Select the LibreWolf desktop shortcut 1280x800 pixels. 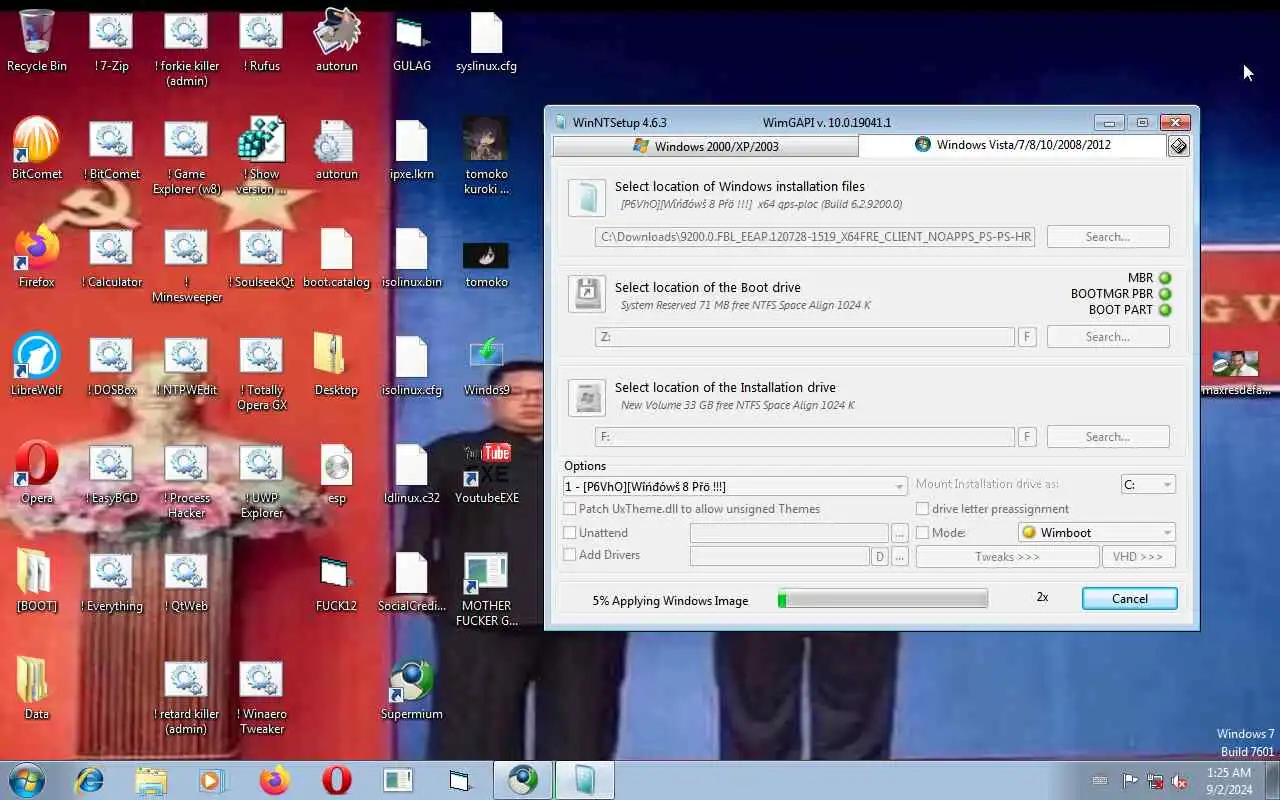37,366
